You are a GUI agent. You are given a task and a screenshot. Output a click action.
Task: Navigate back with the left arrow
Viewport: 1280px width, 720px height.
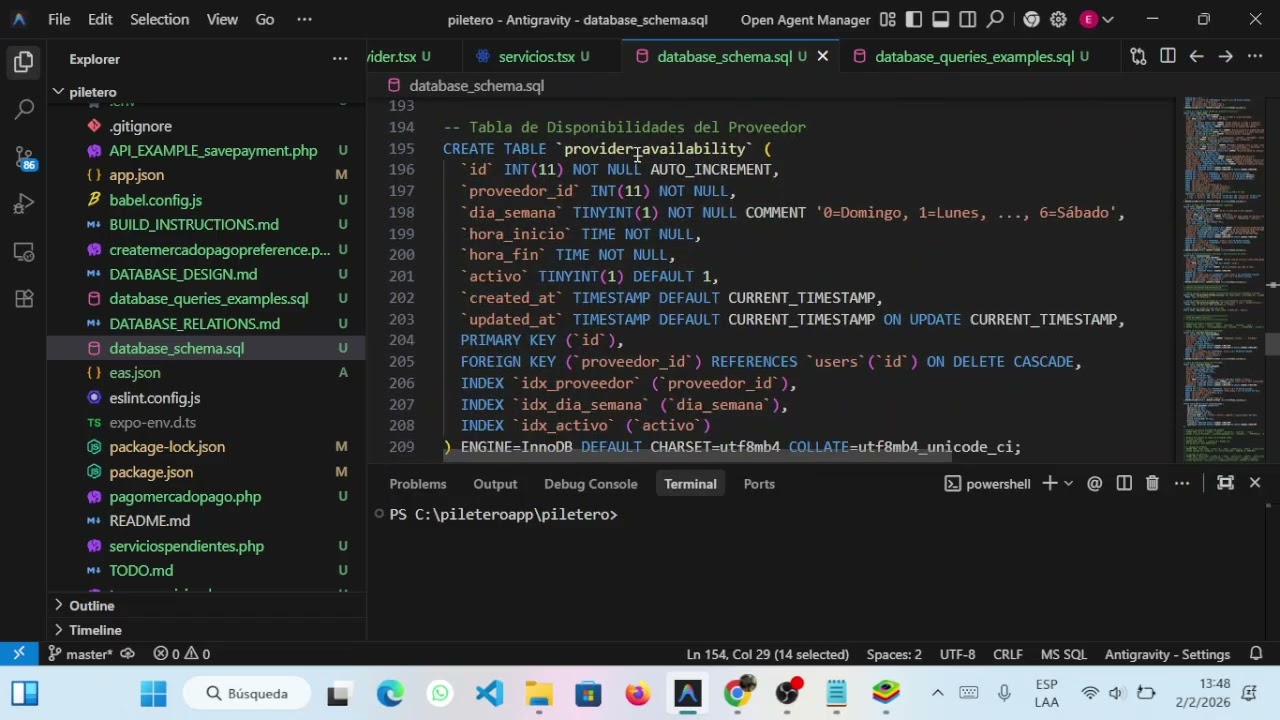click(1196, 56)
